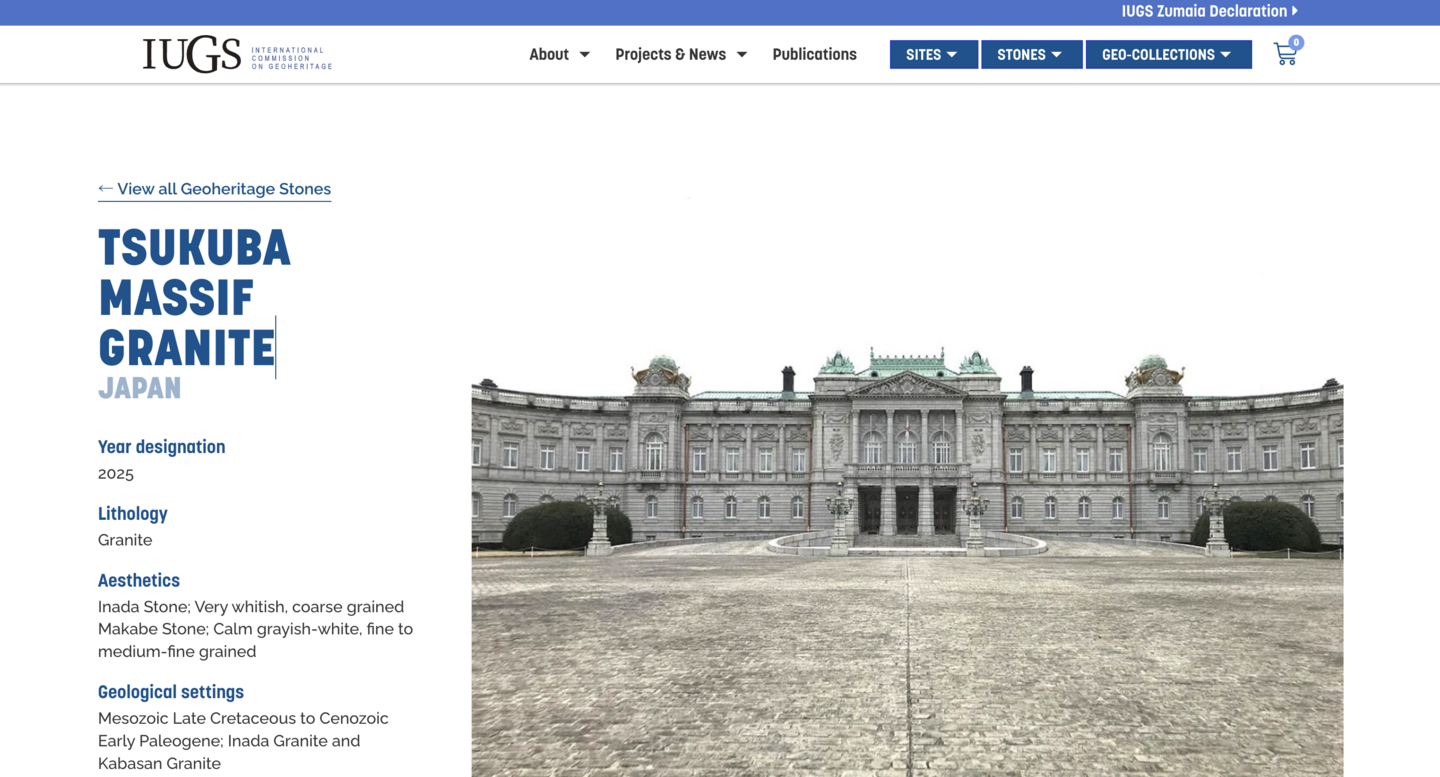Click the JAPAN subtitle text
The width and height of the screenshot is (1440, 777).
click(139, 388)
